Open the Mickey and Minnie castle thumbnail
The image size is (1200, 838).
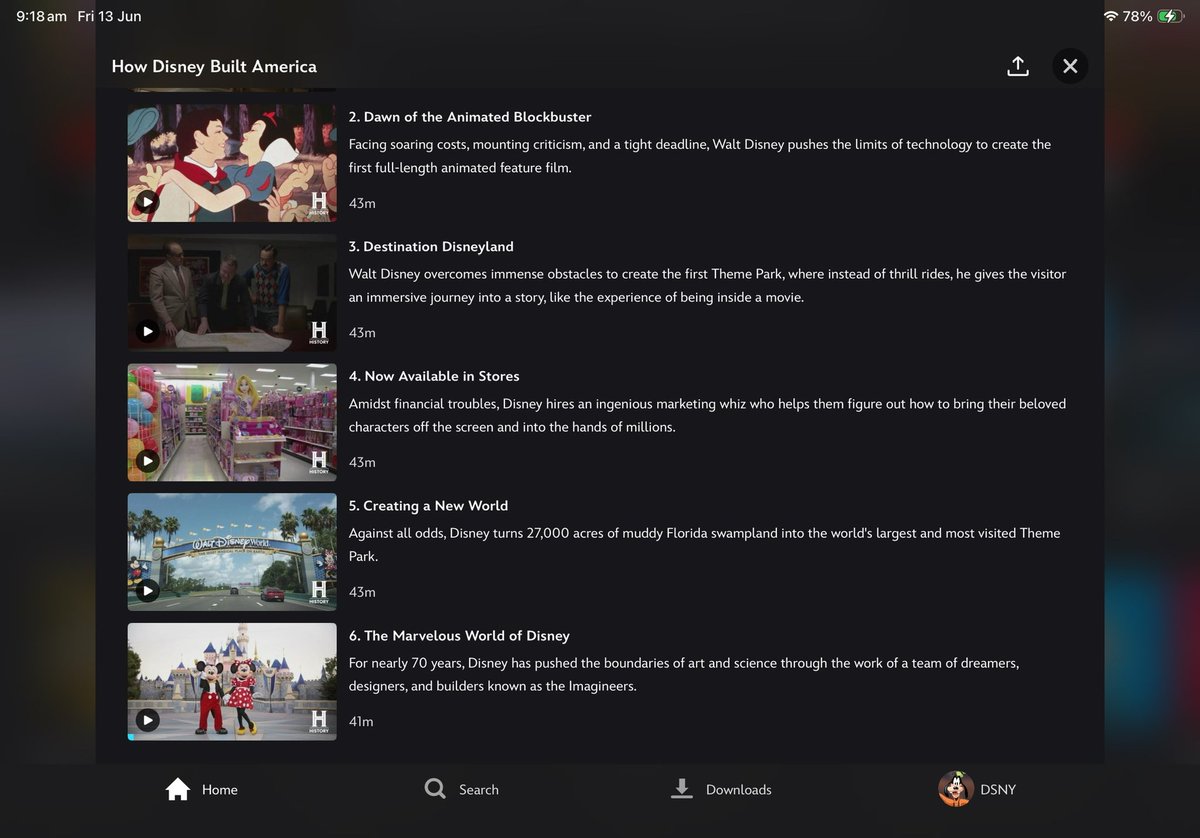232,681
